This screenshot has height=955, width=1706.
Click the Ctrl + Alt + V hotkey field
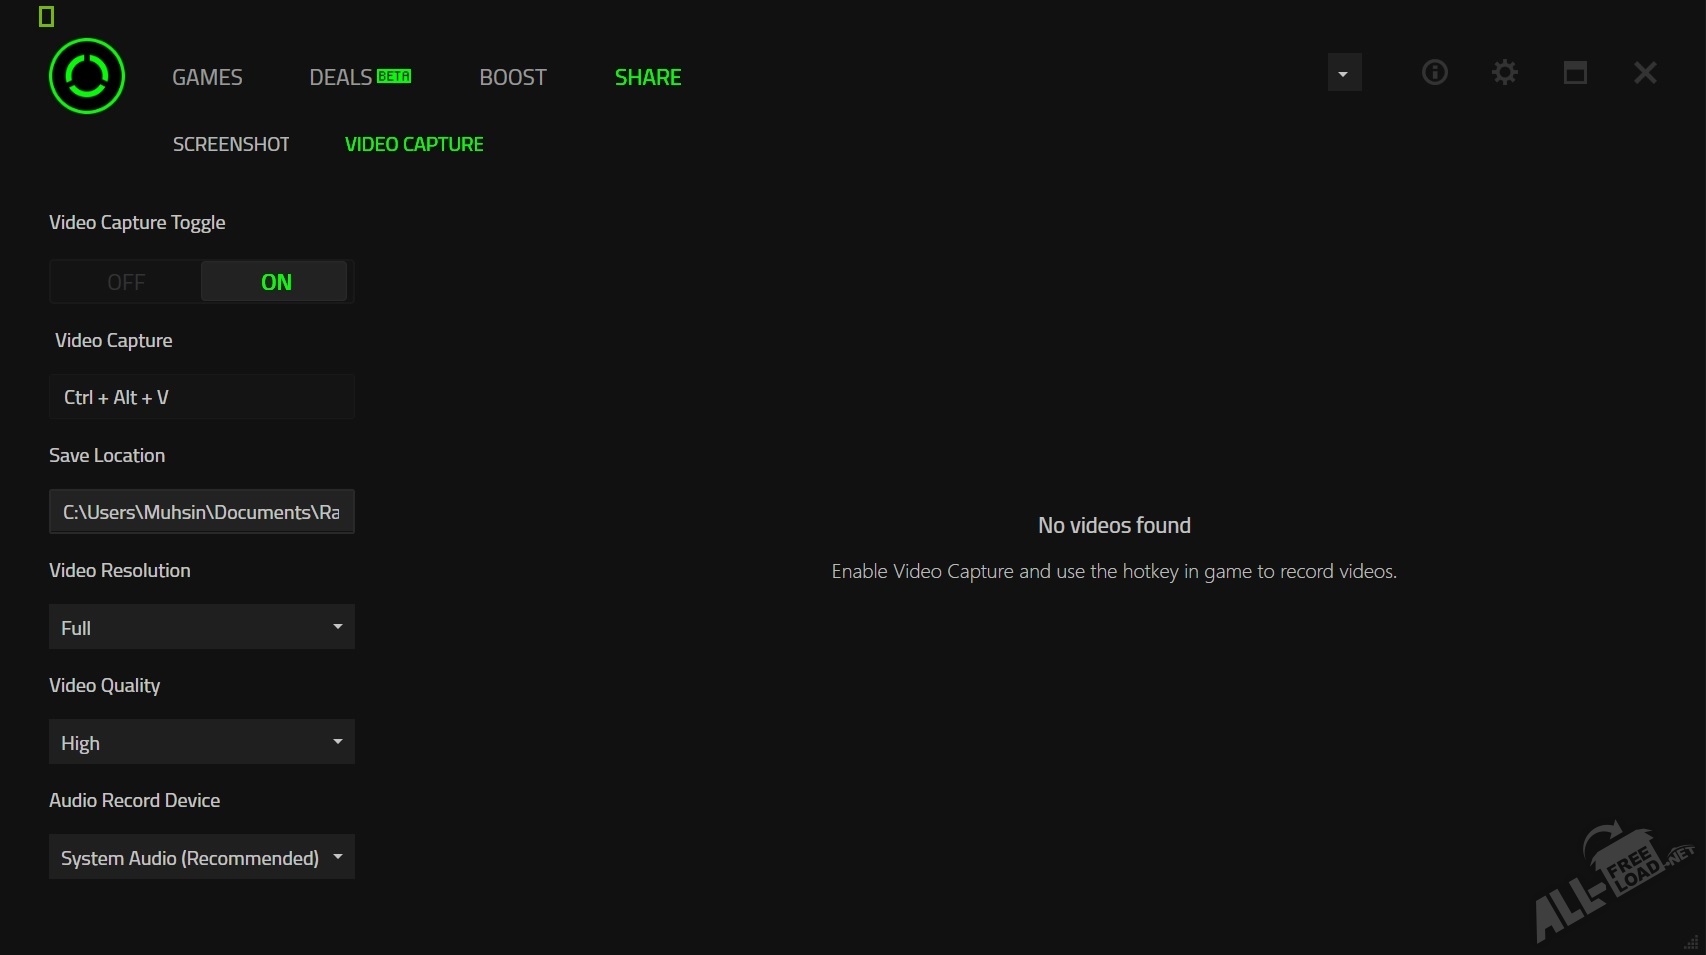[202, 397]
